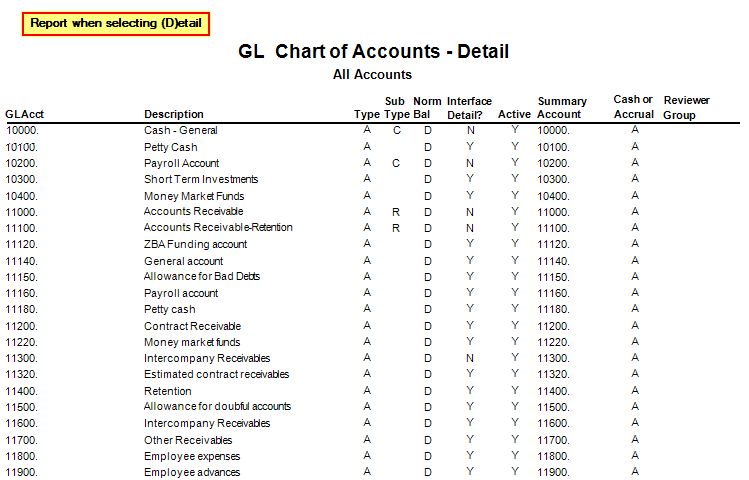The height and width of the screenshot is (480, 749).
Task: Select the 'Other Receivables' description
Action: click(x=188, y=440)
